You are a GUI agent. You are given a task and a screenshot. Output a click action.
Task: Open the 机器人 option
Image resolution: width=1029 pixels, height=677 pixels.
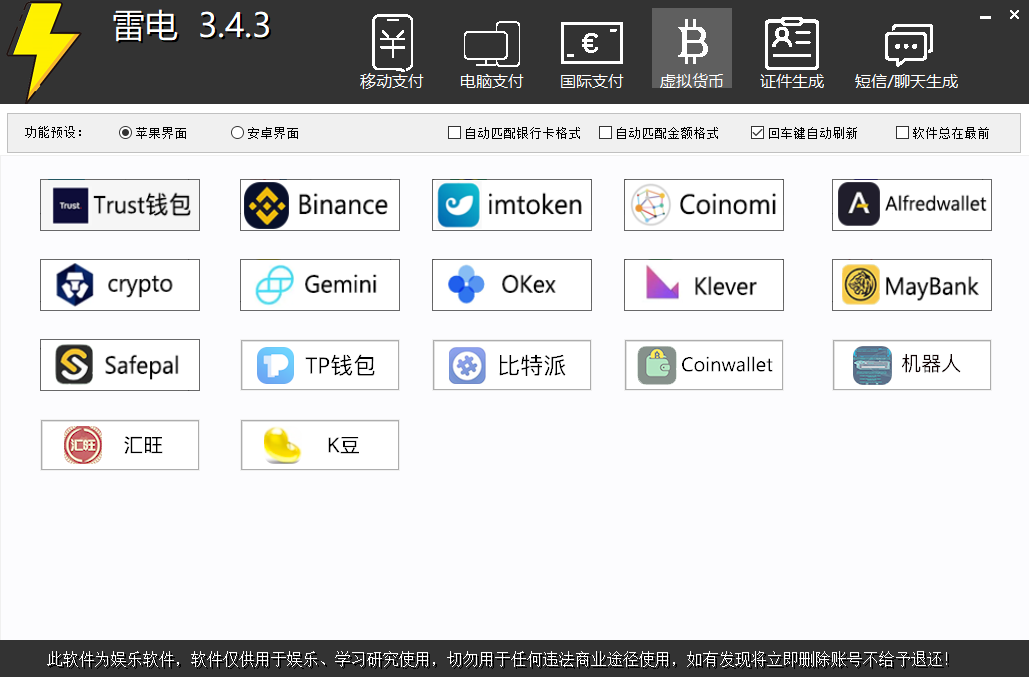[x=912, y=365]
